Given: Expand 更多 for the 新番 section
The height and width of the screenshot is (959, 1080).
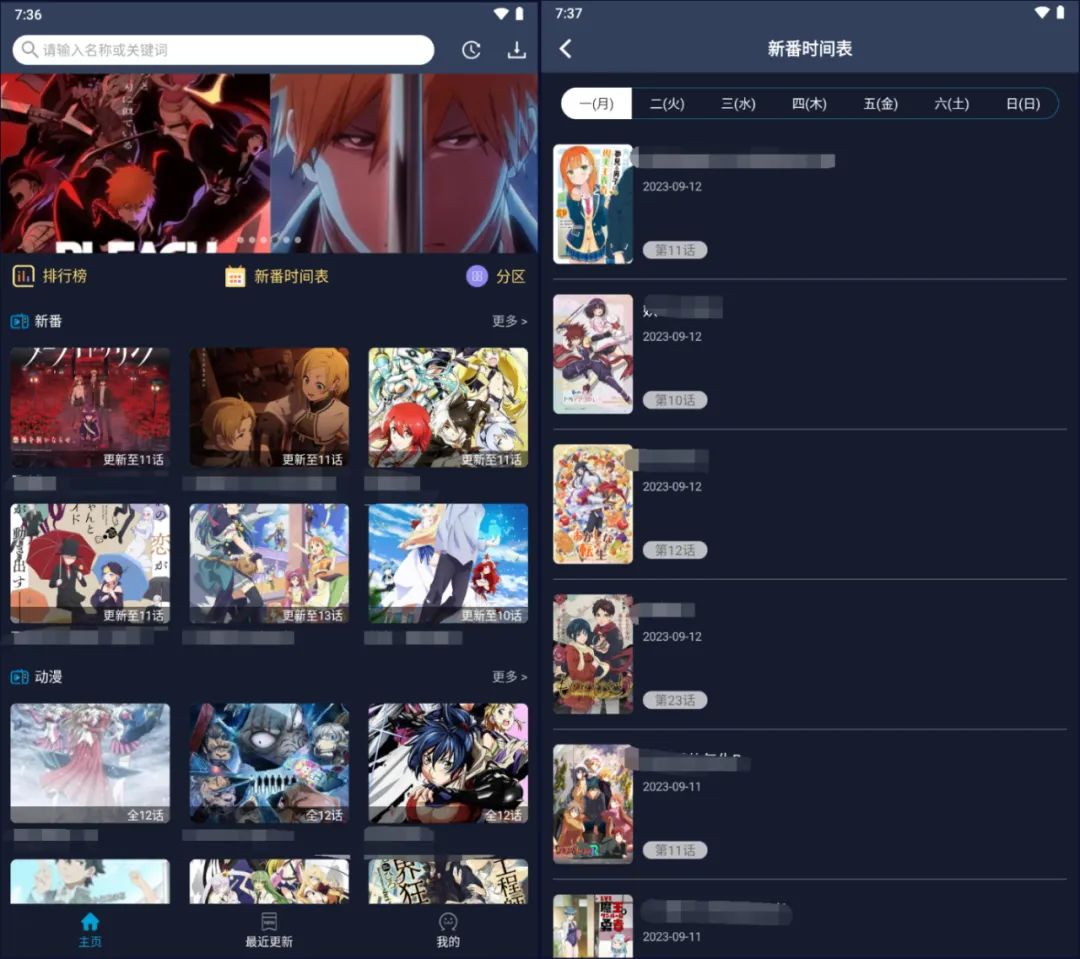Looking at the screenshot, I should tap(509, 321).
